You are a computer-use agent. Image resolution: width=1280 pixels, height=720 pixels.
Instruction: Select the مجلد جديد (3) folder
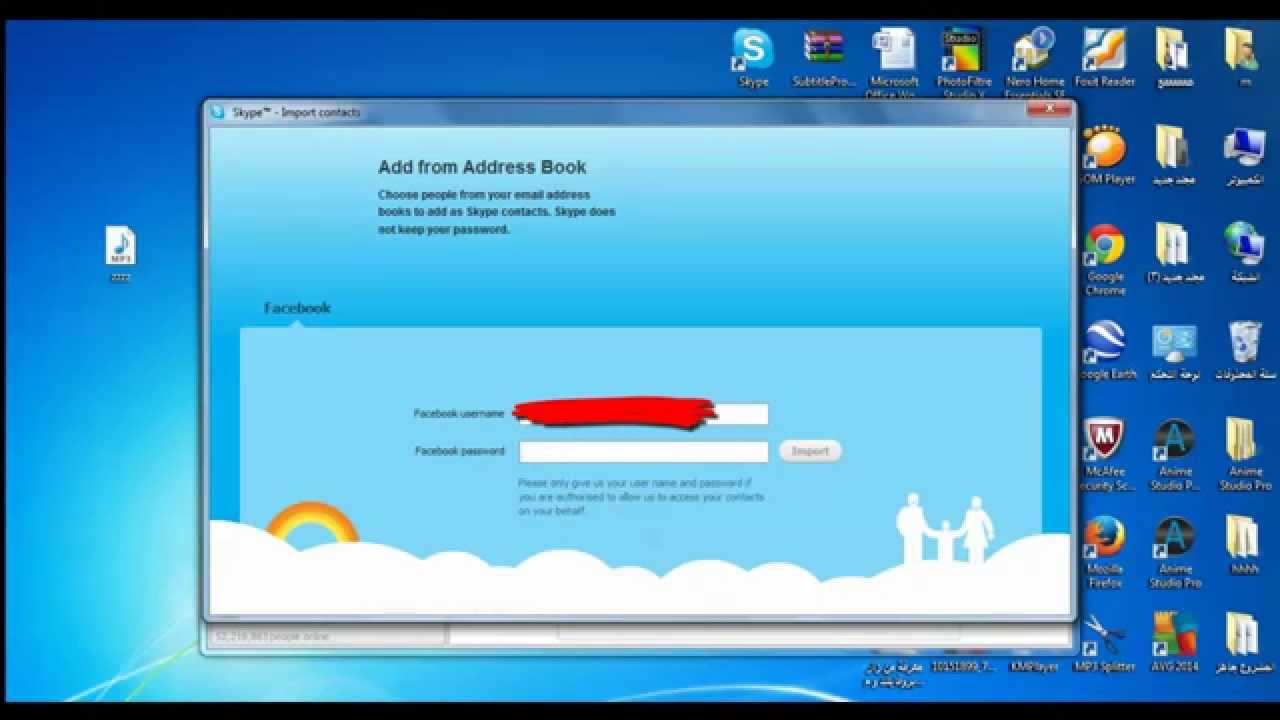(x=1173, y=252)
